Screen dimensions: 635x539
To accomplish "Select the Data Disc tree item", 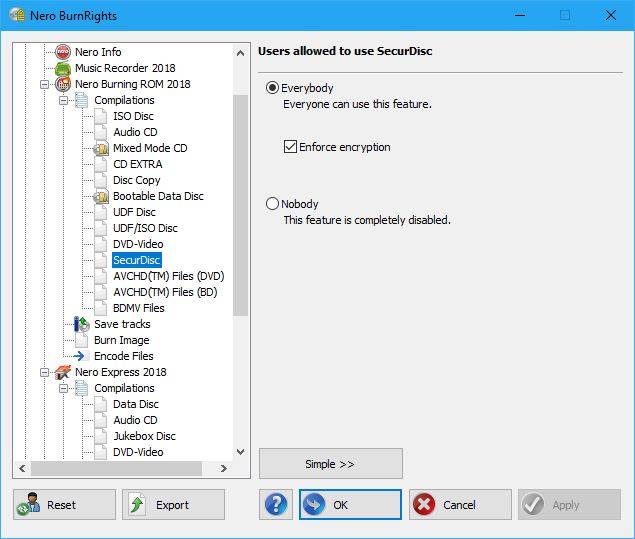I will coord(136,404).
